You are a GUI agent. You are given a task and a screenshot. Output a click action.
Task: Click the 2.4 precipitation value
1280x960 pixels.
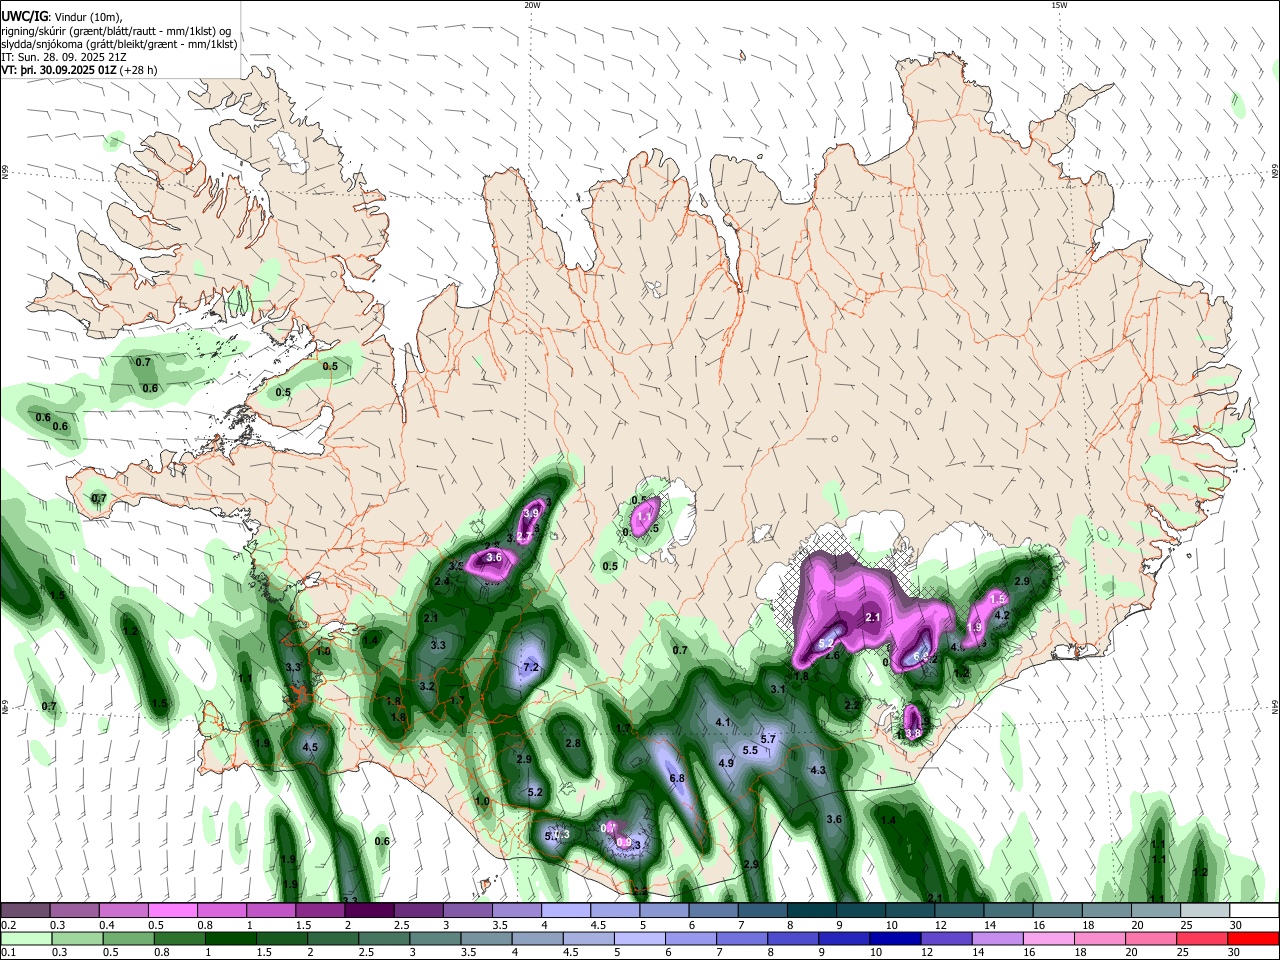442,581
